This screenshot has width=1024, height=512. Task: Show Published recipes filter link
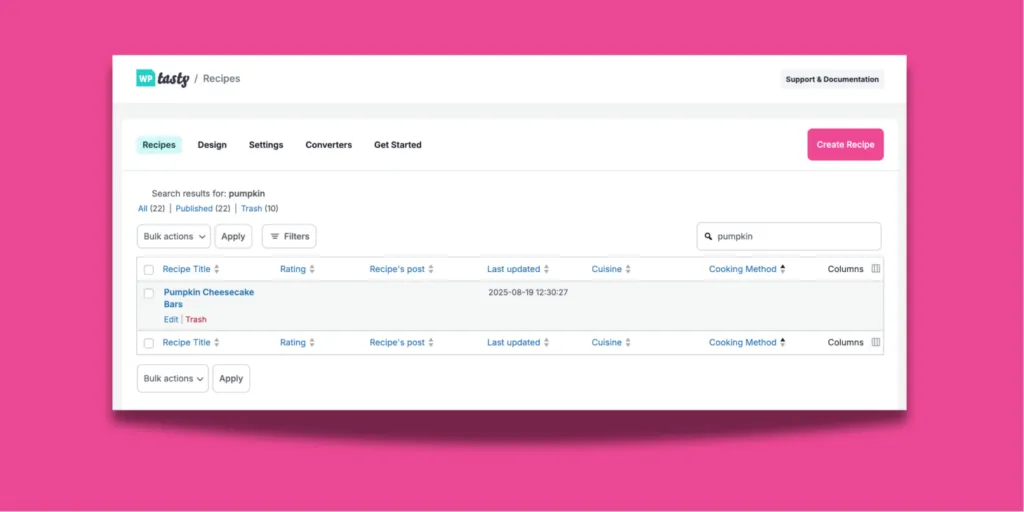[x=194, y=208]
